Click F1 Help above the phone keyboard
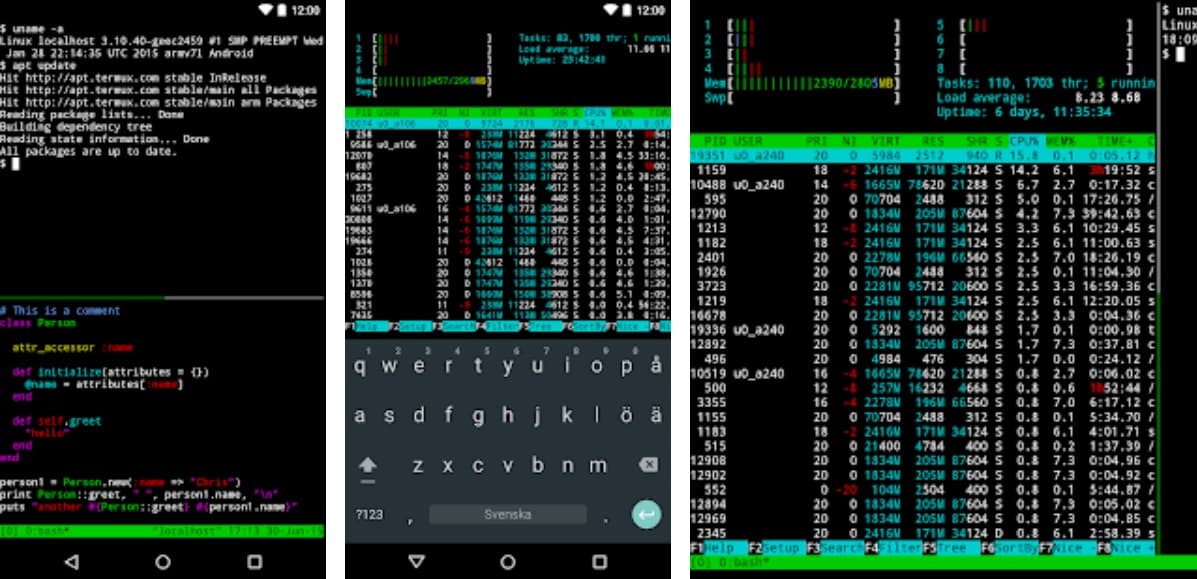 (x=366, y=326)
